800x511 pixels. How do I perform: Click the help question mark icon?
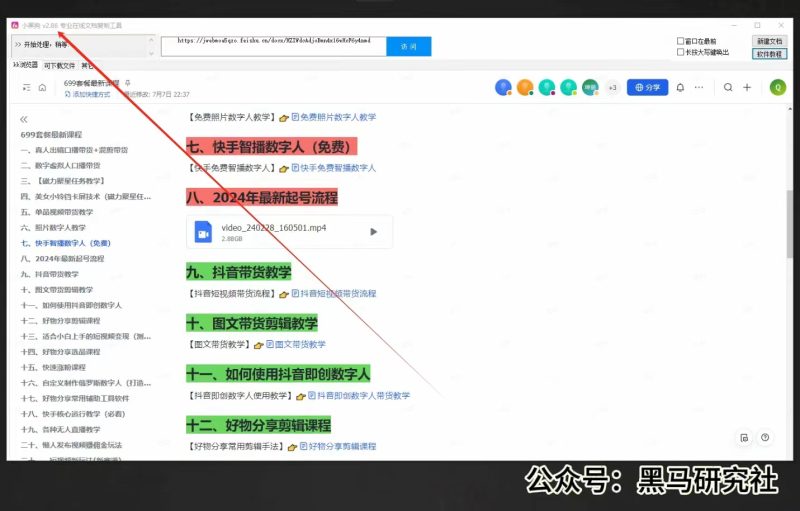(x=765, y=437)
